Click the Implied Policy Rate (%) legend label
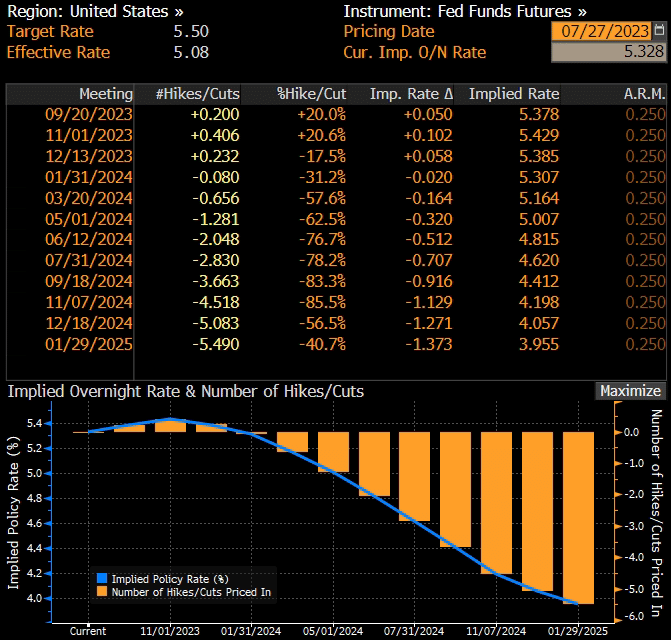 click(170, 579)
